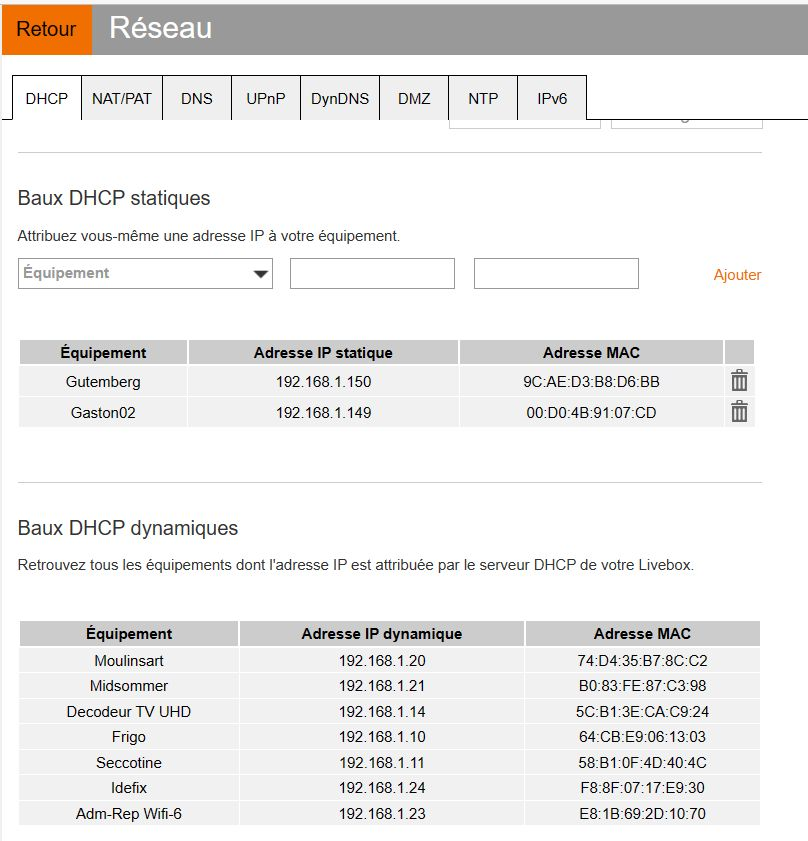Screen dimensions: 808x841
Task: Click MAC address 9C:AE:D3:B8:D6:BB
Action: tap(591, 381)
